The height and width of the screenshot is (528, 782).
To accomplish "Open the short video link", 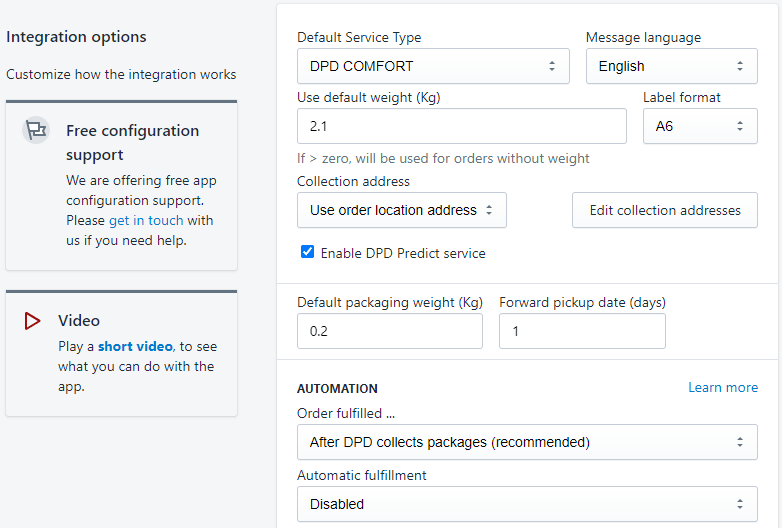I will (135, 346).
